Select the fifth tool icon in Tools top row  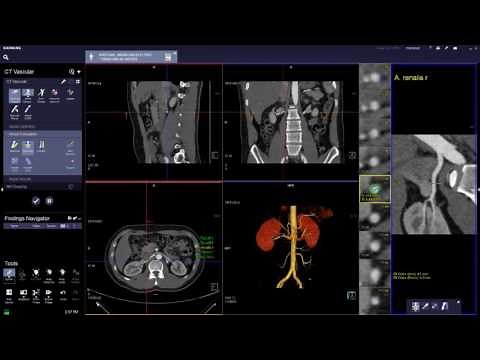[x=62, y=275]
